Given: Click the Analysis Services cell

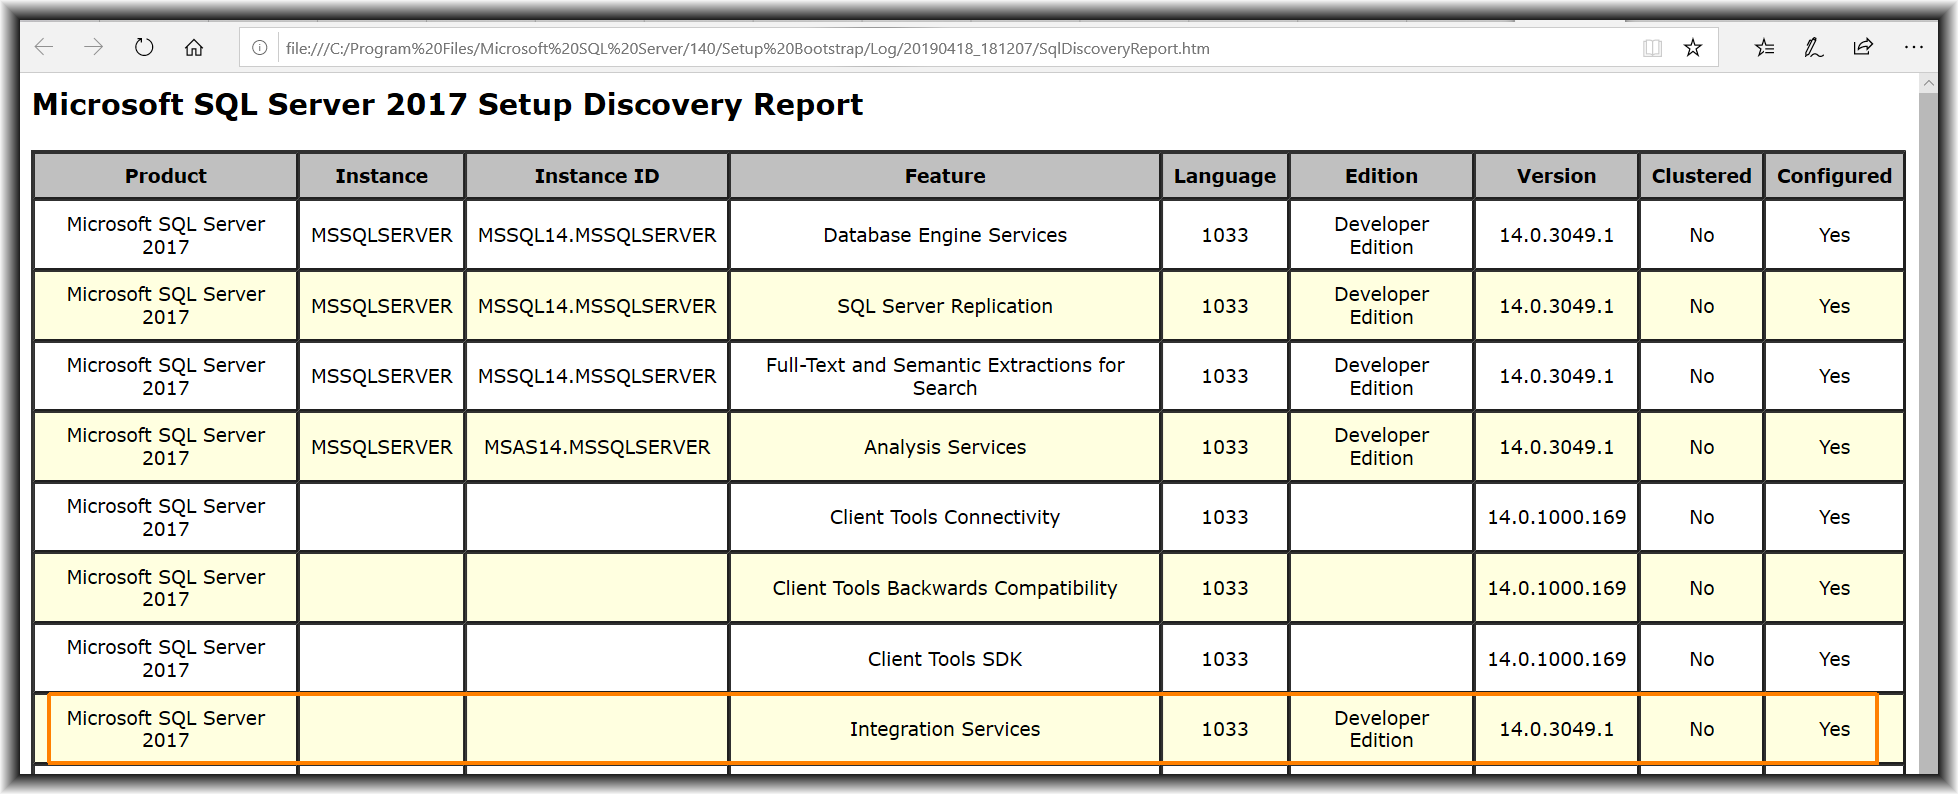Looking at the screenshot, I should point(945,447).
